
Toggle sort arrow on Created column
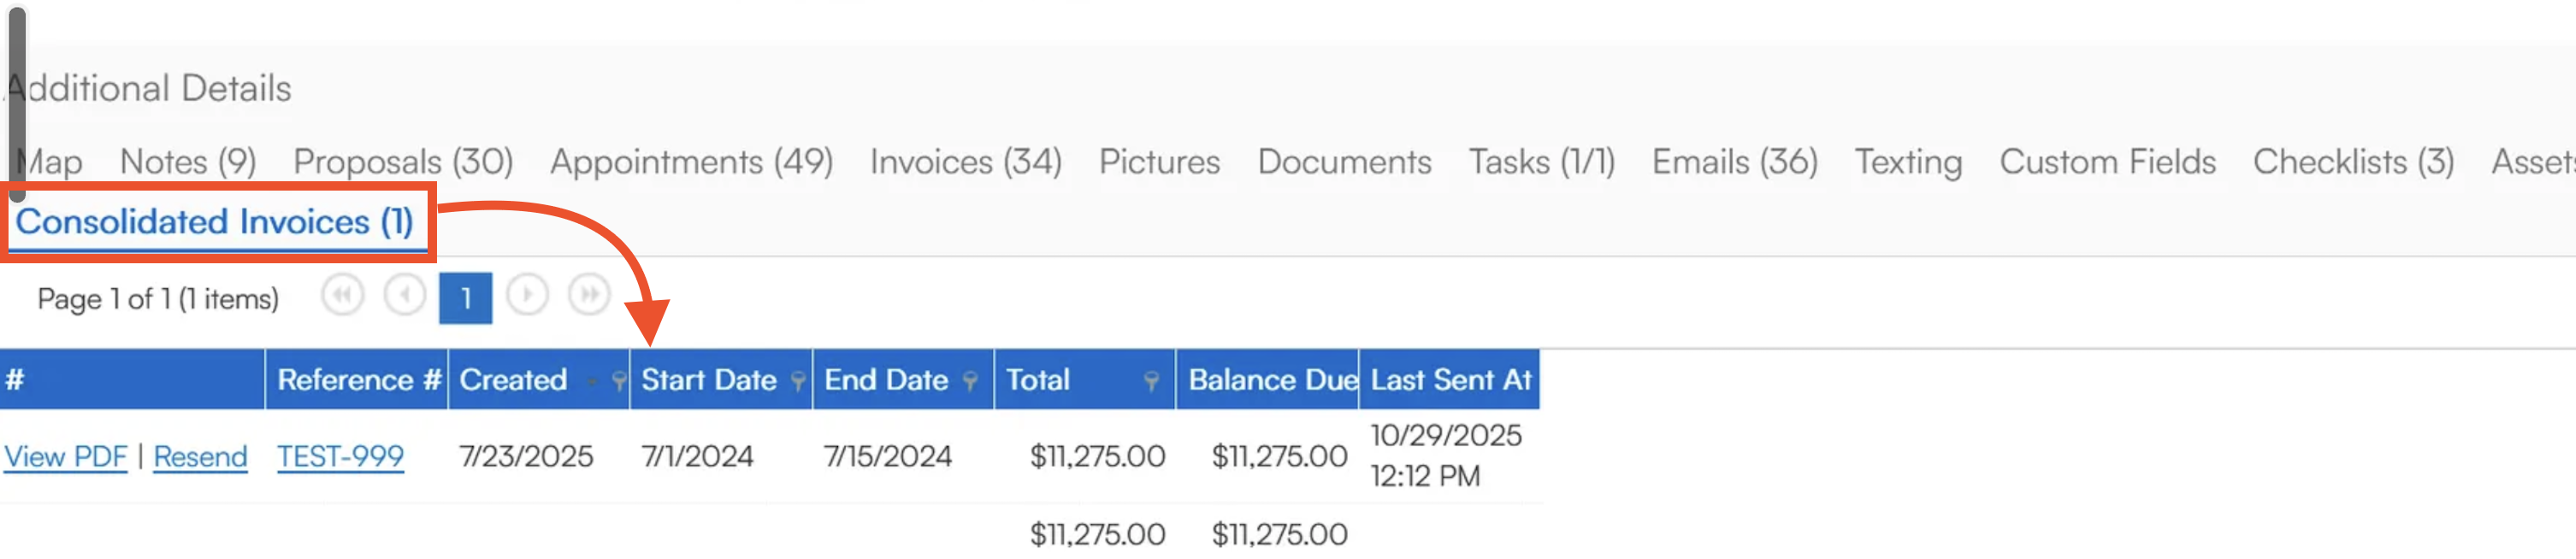[593, 381]
